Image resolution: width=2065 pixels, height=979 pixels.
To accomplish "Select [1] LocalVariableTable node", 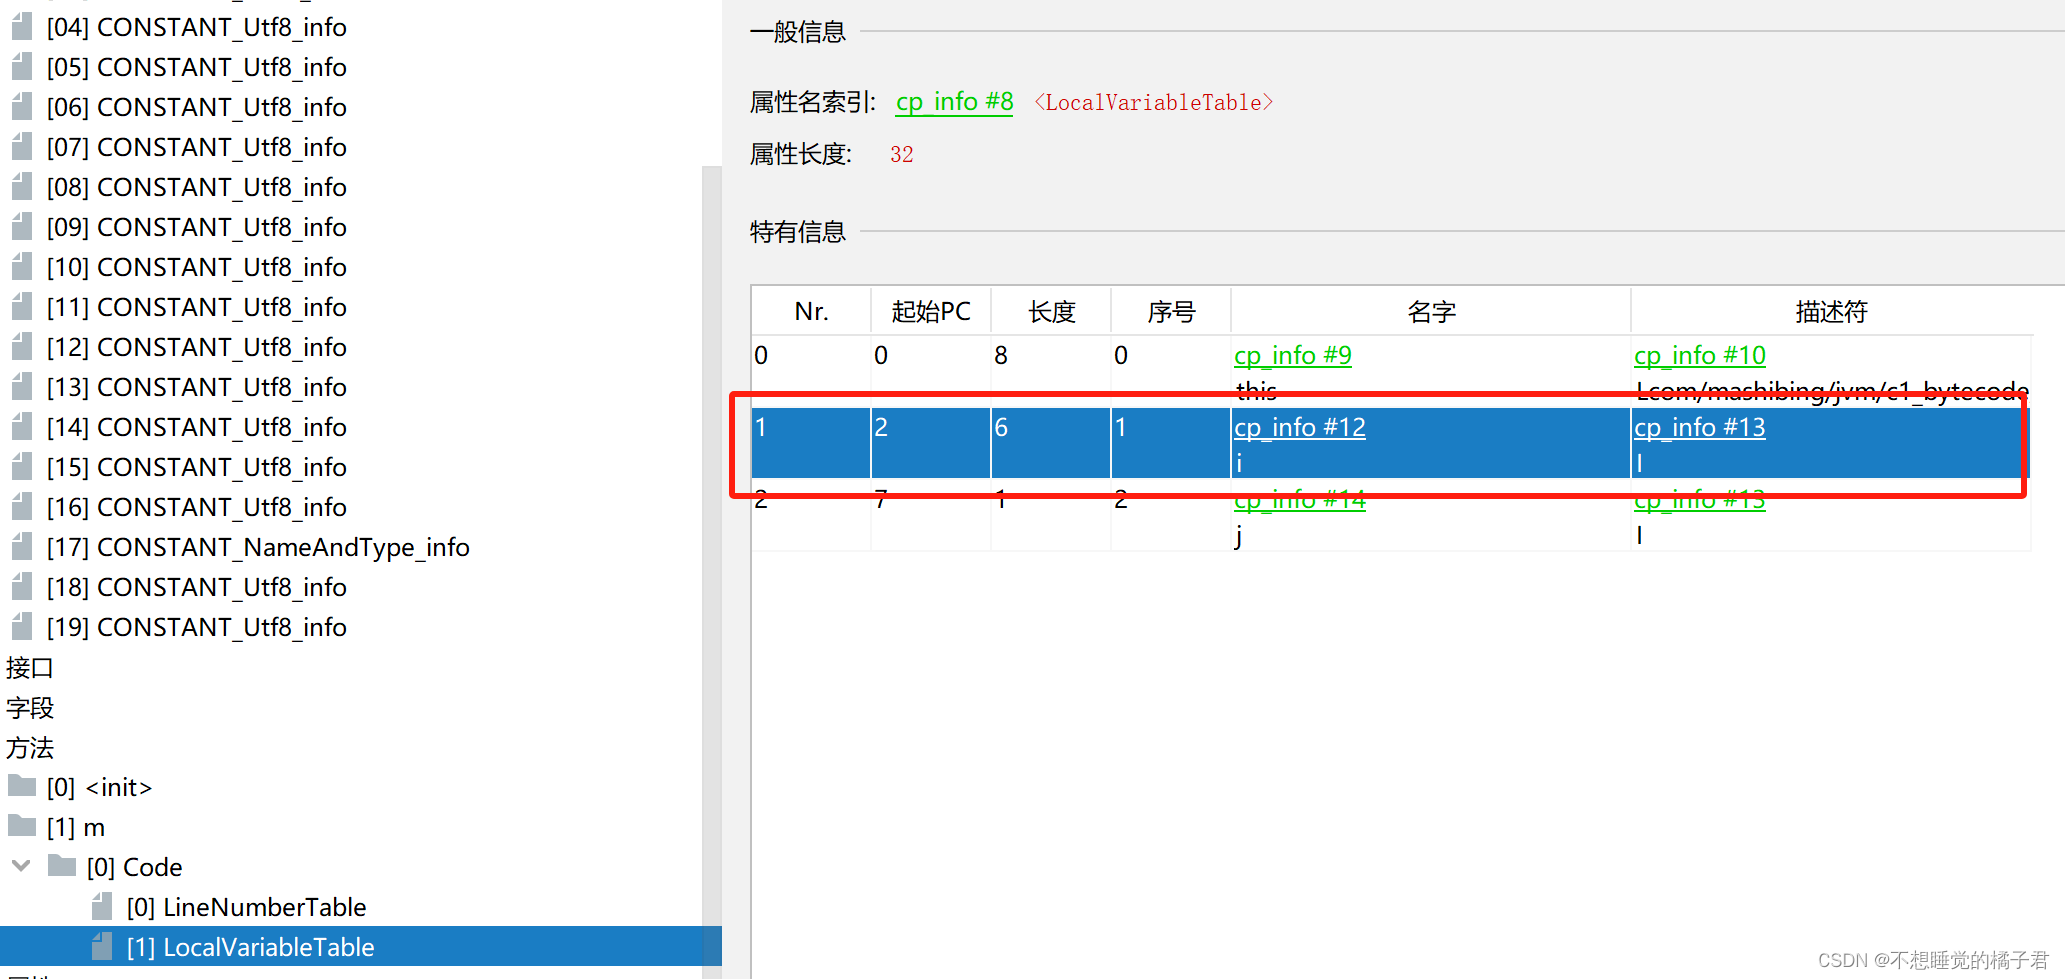I will pos(250,947).
